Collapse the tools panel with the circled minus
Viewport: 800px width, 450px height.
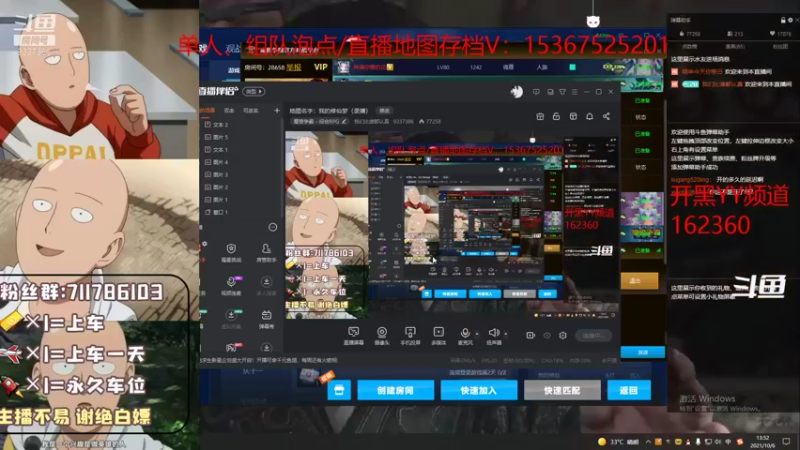tap(272, 227)
